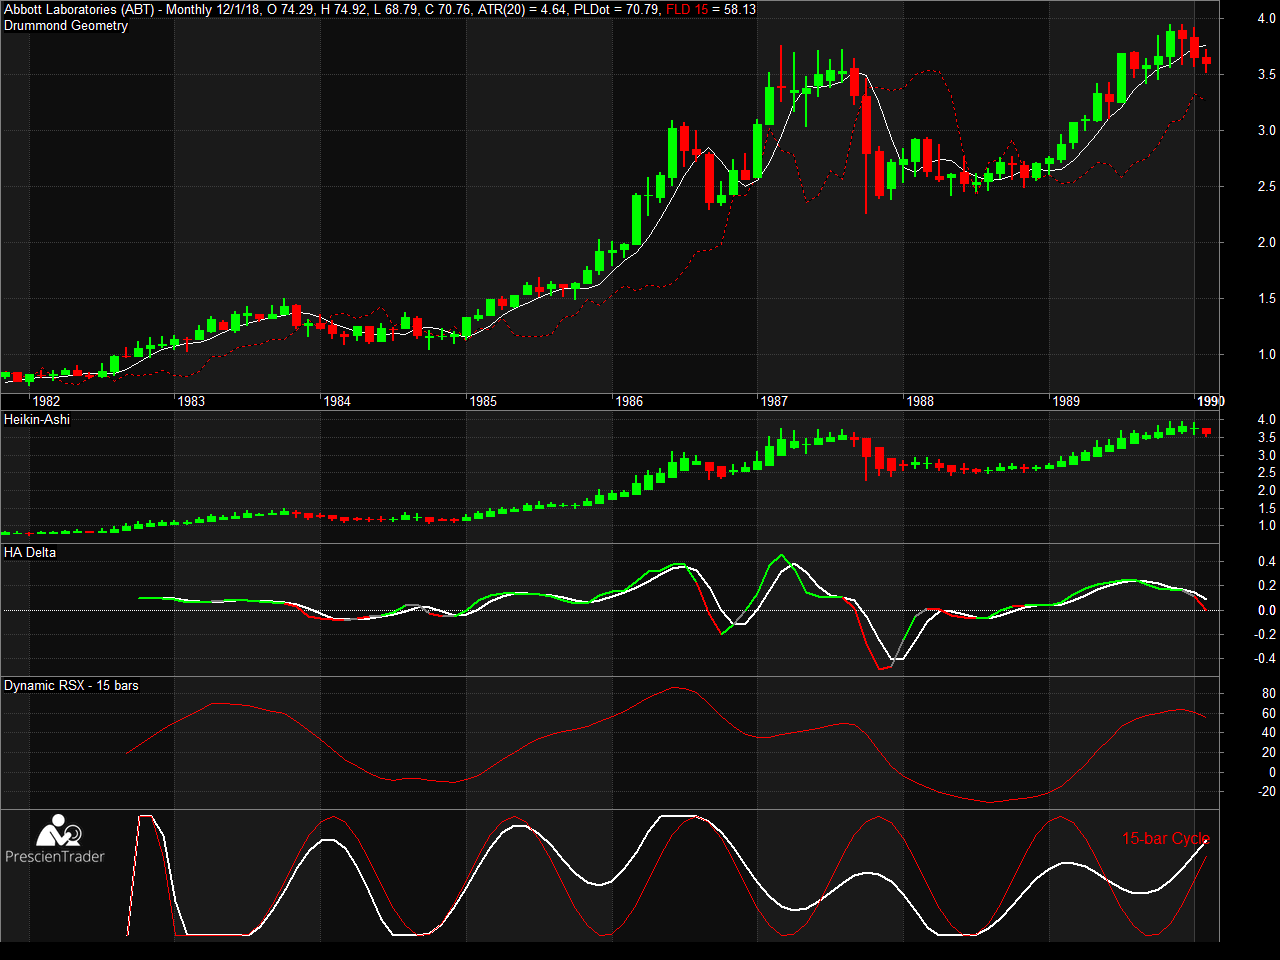Click 40 on the Dynamic RSX axis

[1269, 733]
